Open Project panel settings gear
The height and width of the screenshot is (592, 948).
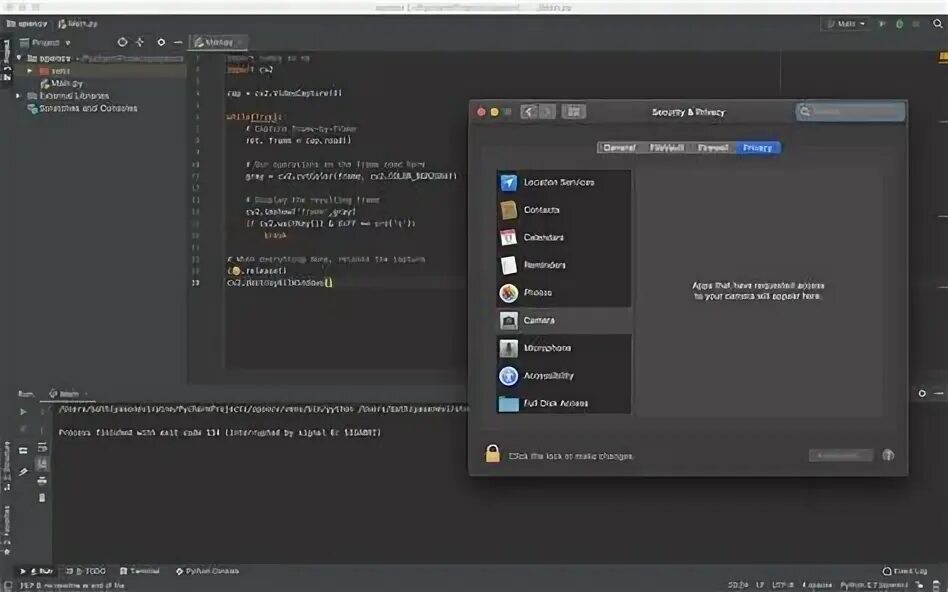click(x=161, y=42)
